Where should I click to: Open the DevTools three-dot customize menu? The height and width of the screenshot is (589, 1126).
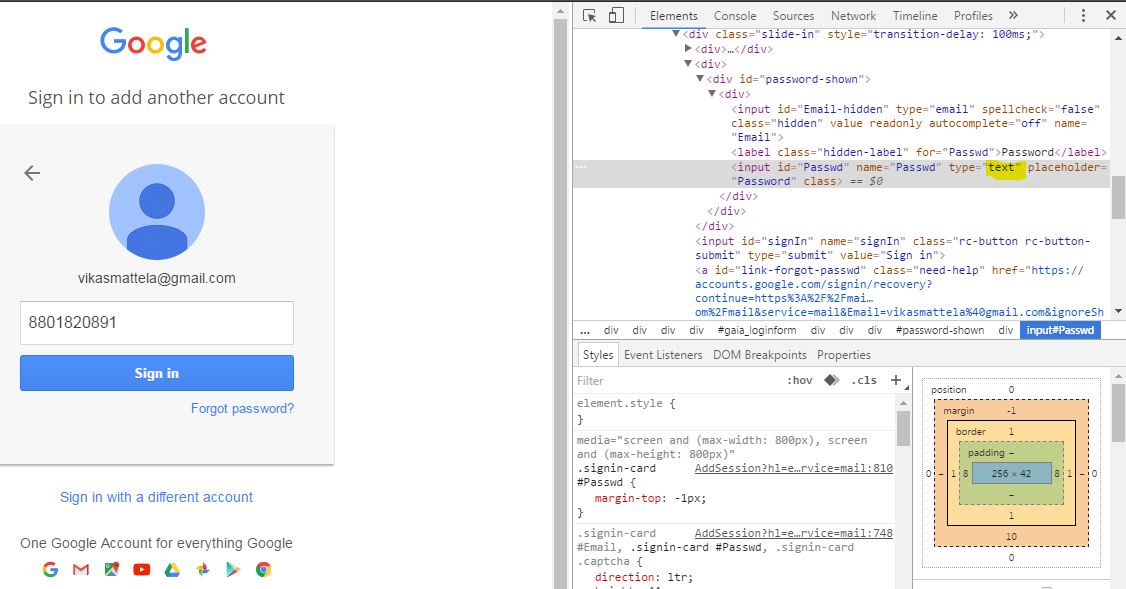(1084, 15)
